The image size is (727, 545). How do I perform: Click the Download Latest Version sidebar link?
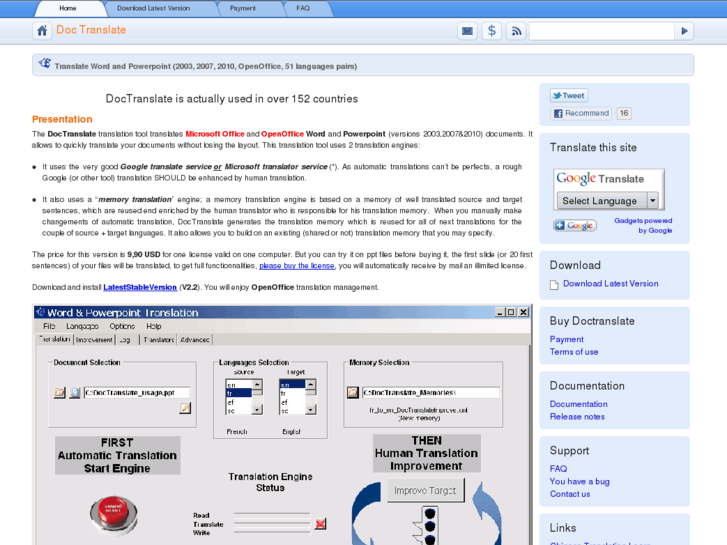click(611, 284)
